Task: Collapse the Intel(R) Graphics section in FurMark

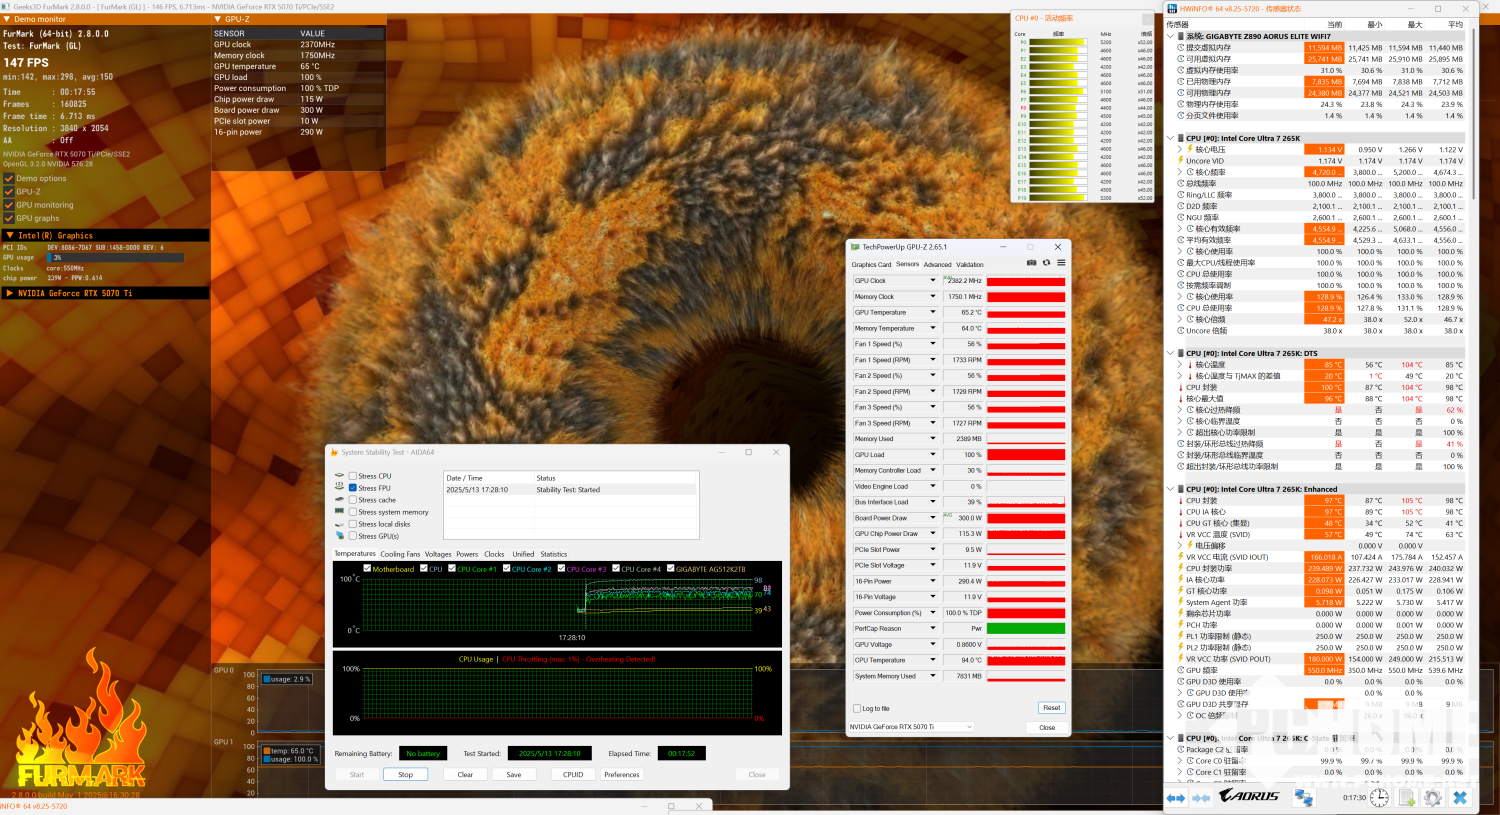Action: (x=10, y=236)
